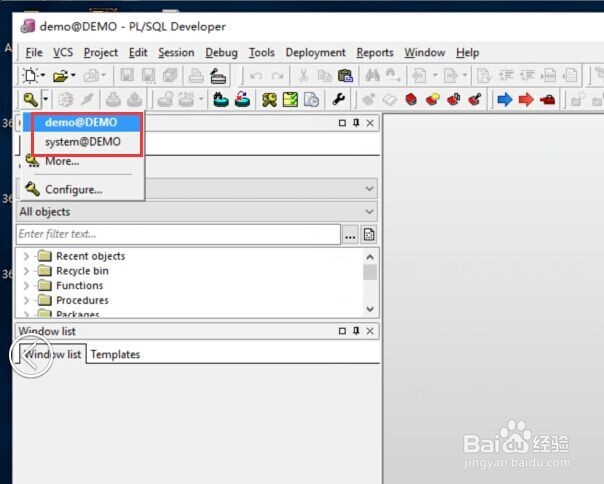Open the Help menu
Screen dimensions: 604x484
pyautogui.click(x=467, y=52)
